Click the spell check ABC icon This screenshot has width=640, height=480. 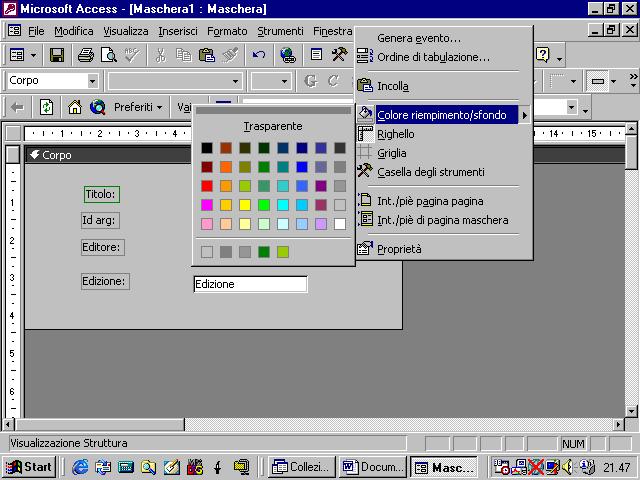(x=132, y=55)
